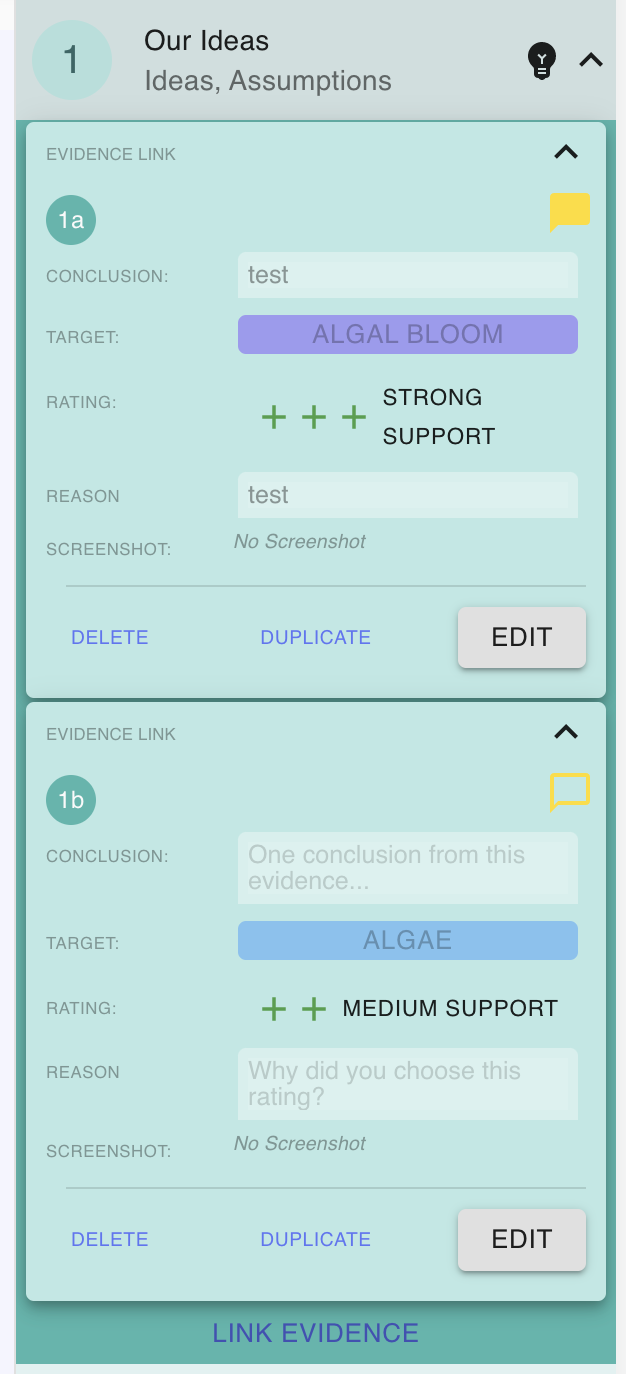
Task: Switch to the Evidence Link 1b panel header
Action: pyautogui.click(x=110, y=733)
